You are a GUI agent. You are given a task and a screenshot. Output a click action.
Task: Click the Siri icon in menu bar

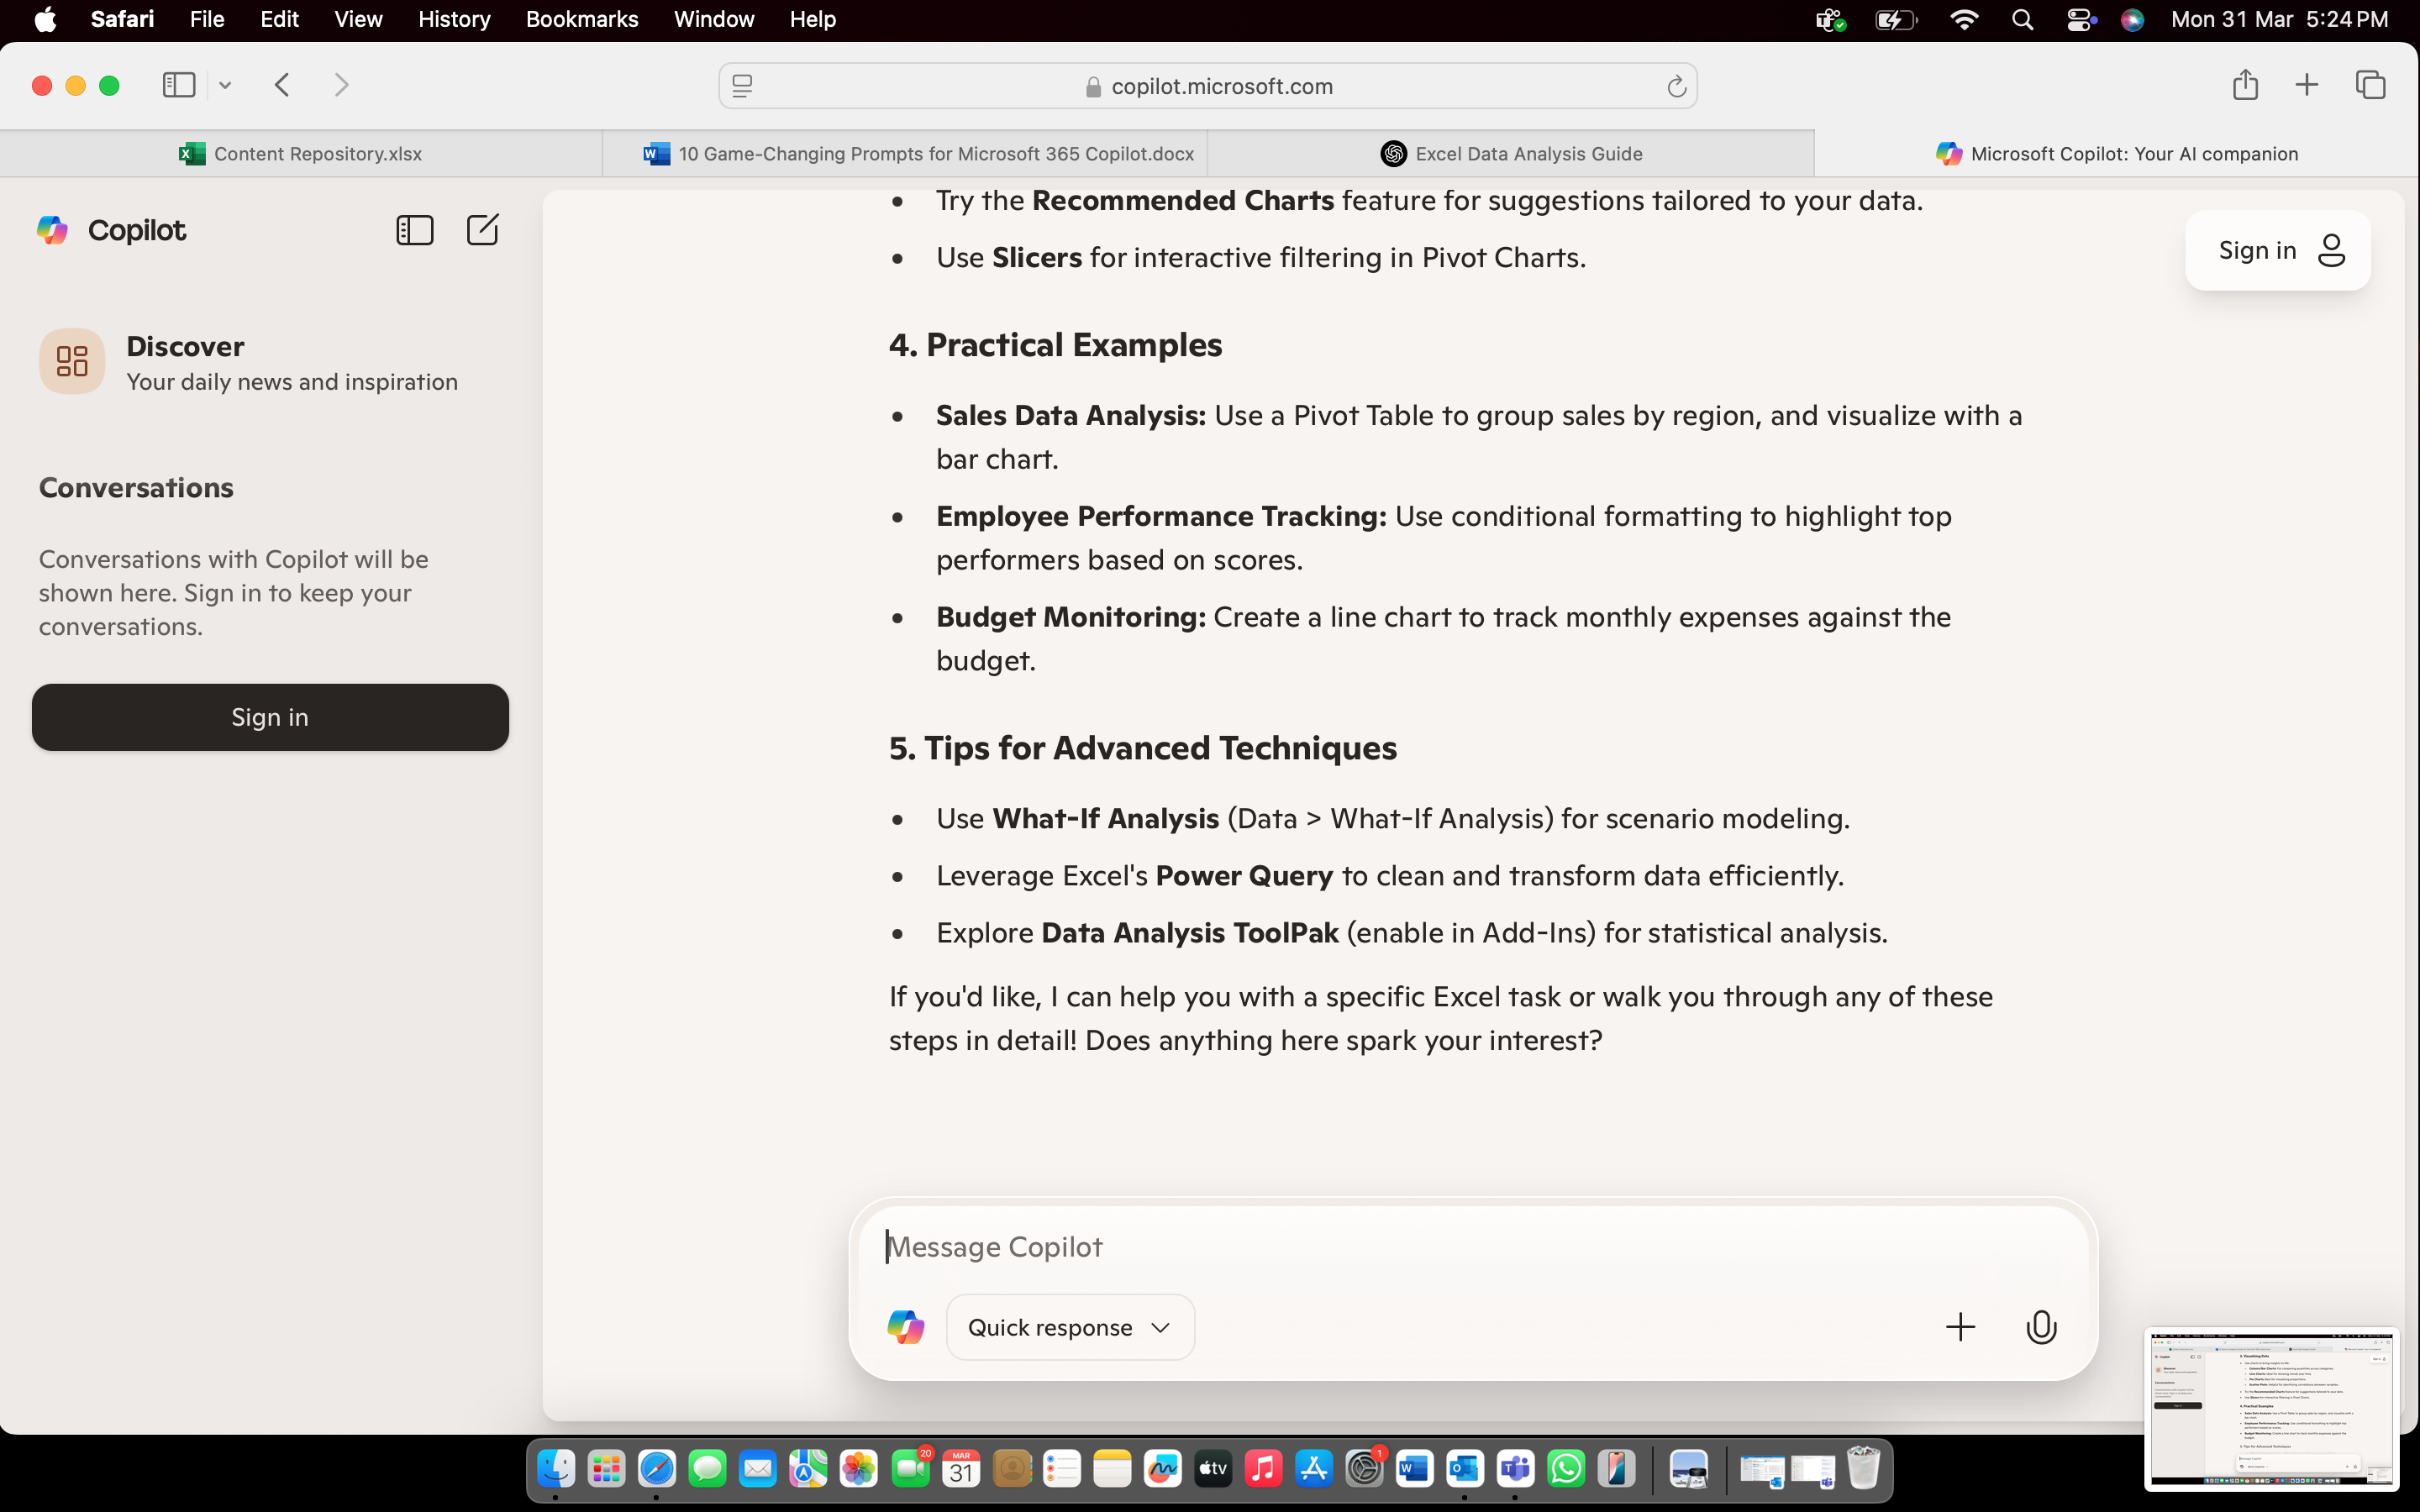click(2132, 20)
